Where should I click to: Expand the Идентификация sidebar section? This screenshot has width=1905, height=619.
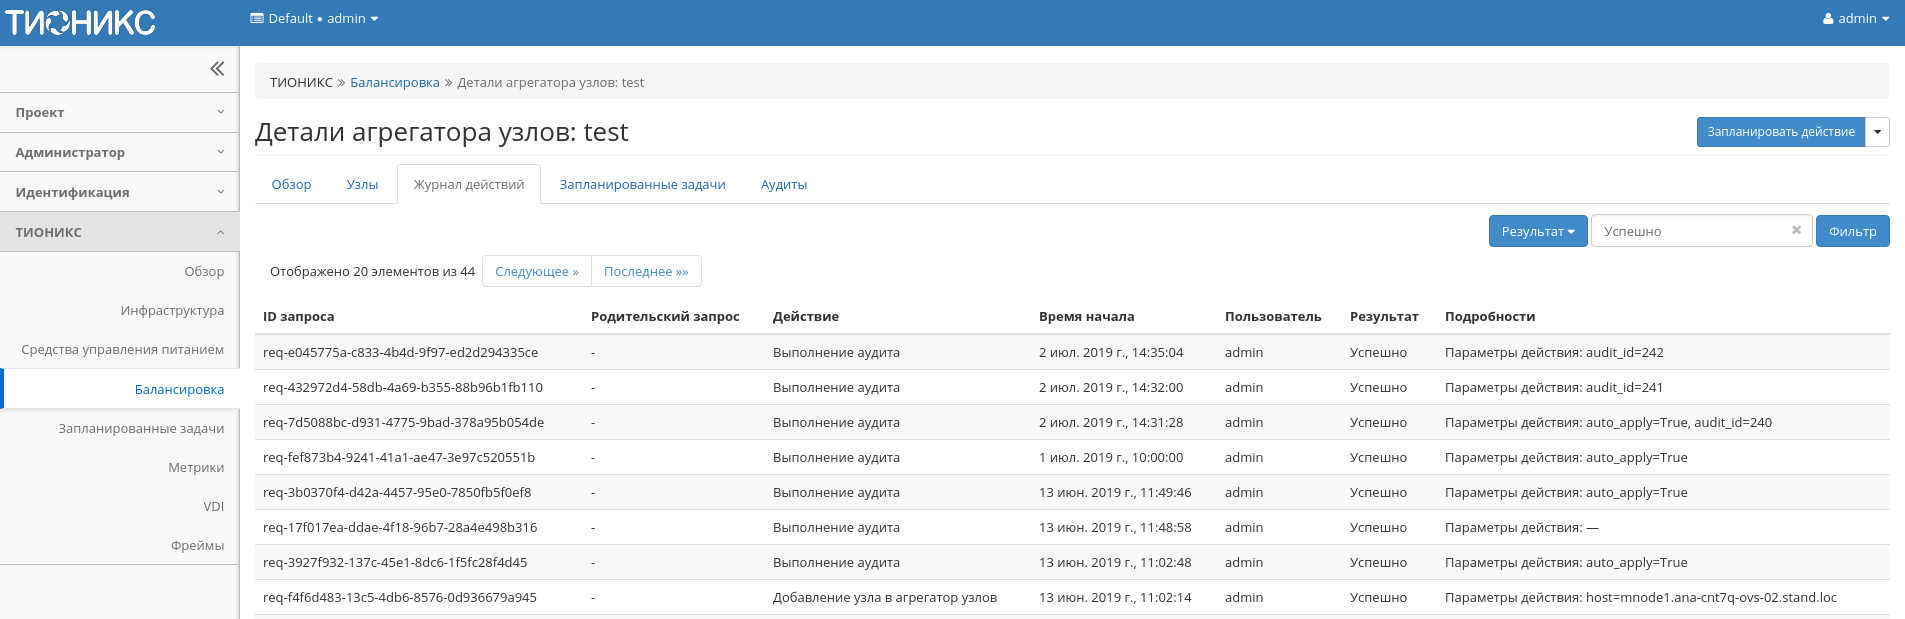coord(120,193)
